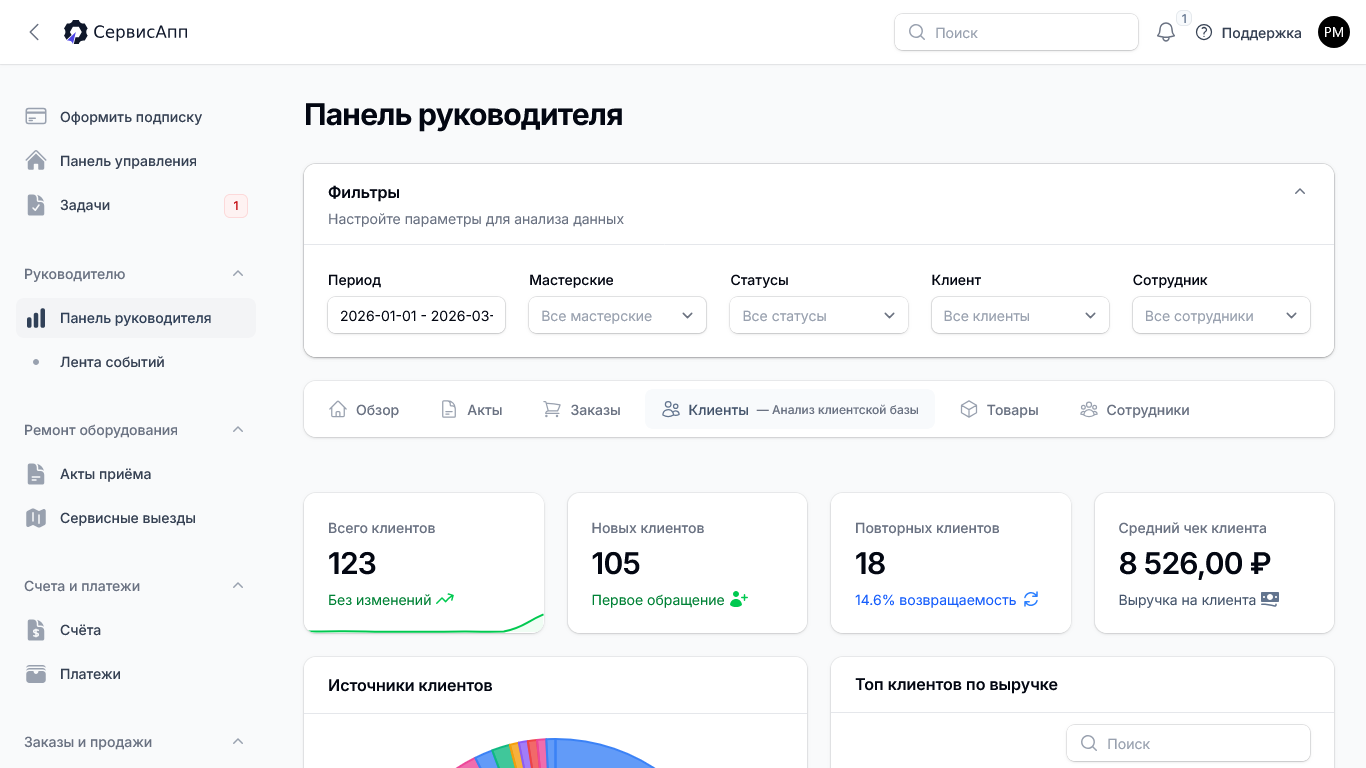Click the Счёта dollar icon
Viewport: 1366px width, 768px height.
coord(35,629)
